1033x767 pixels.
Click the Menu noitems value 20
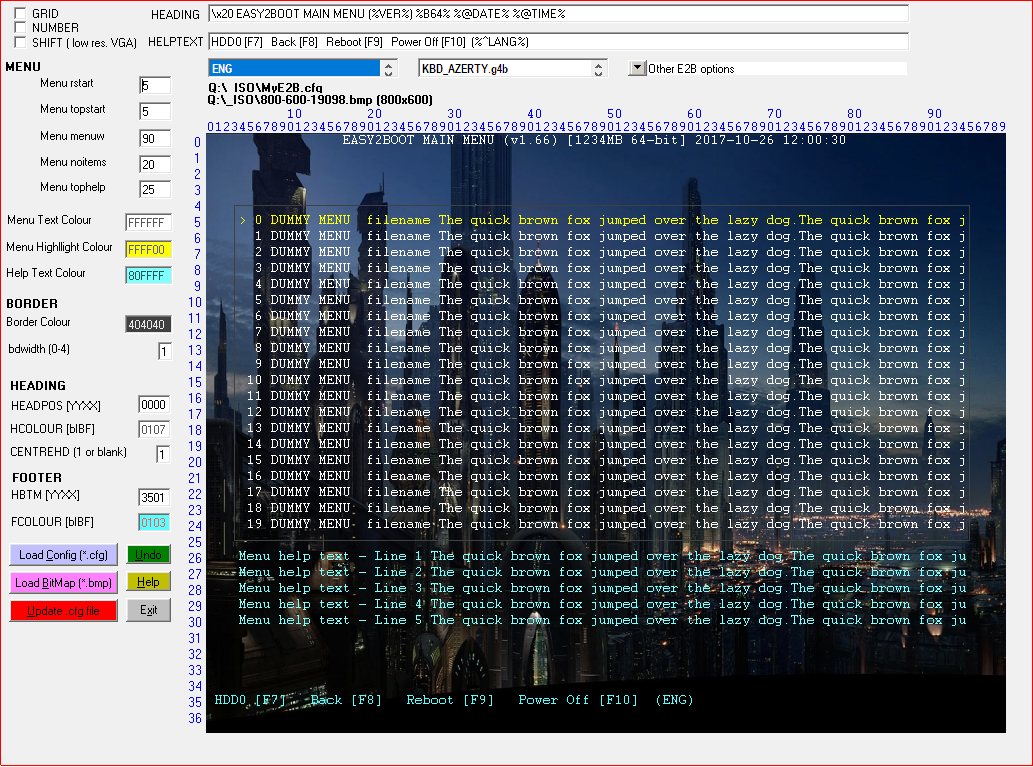(155, 164)
